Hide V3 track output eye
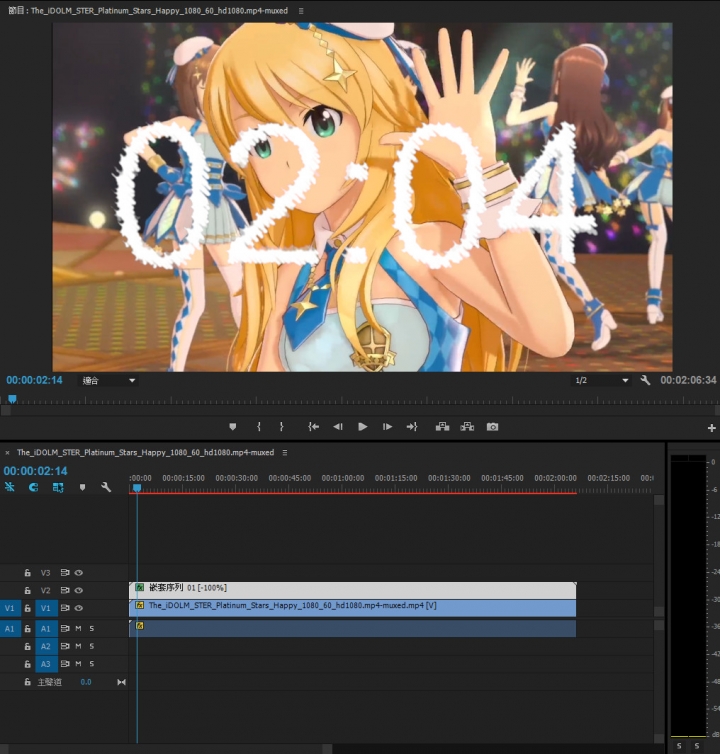Screen dimensions: 720x754 pos(79,573)
